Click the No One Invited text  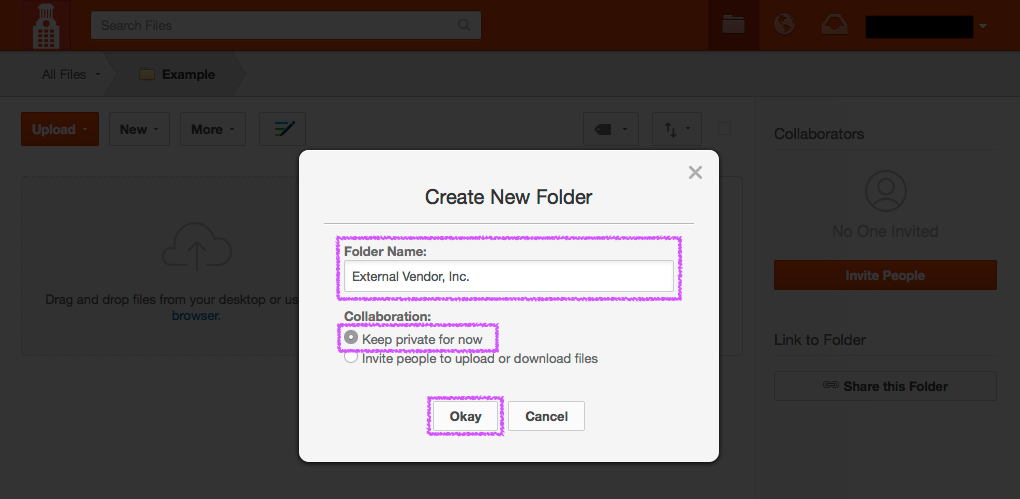[x=885, y=231]
